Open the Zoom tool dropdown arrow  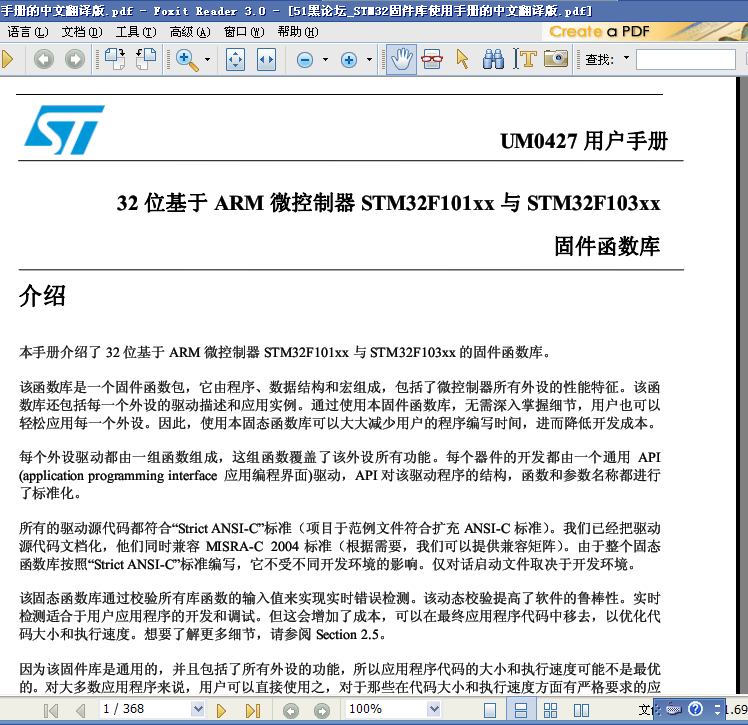click(x=208, y=60)
